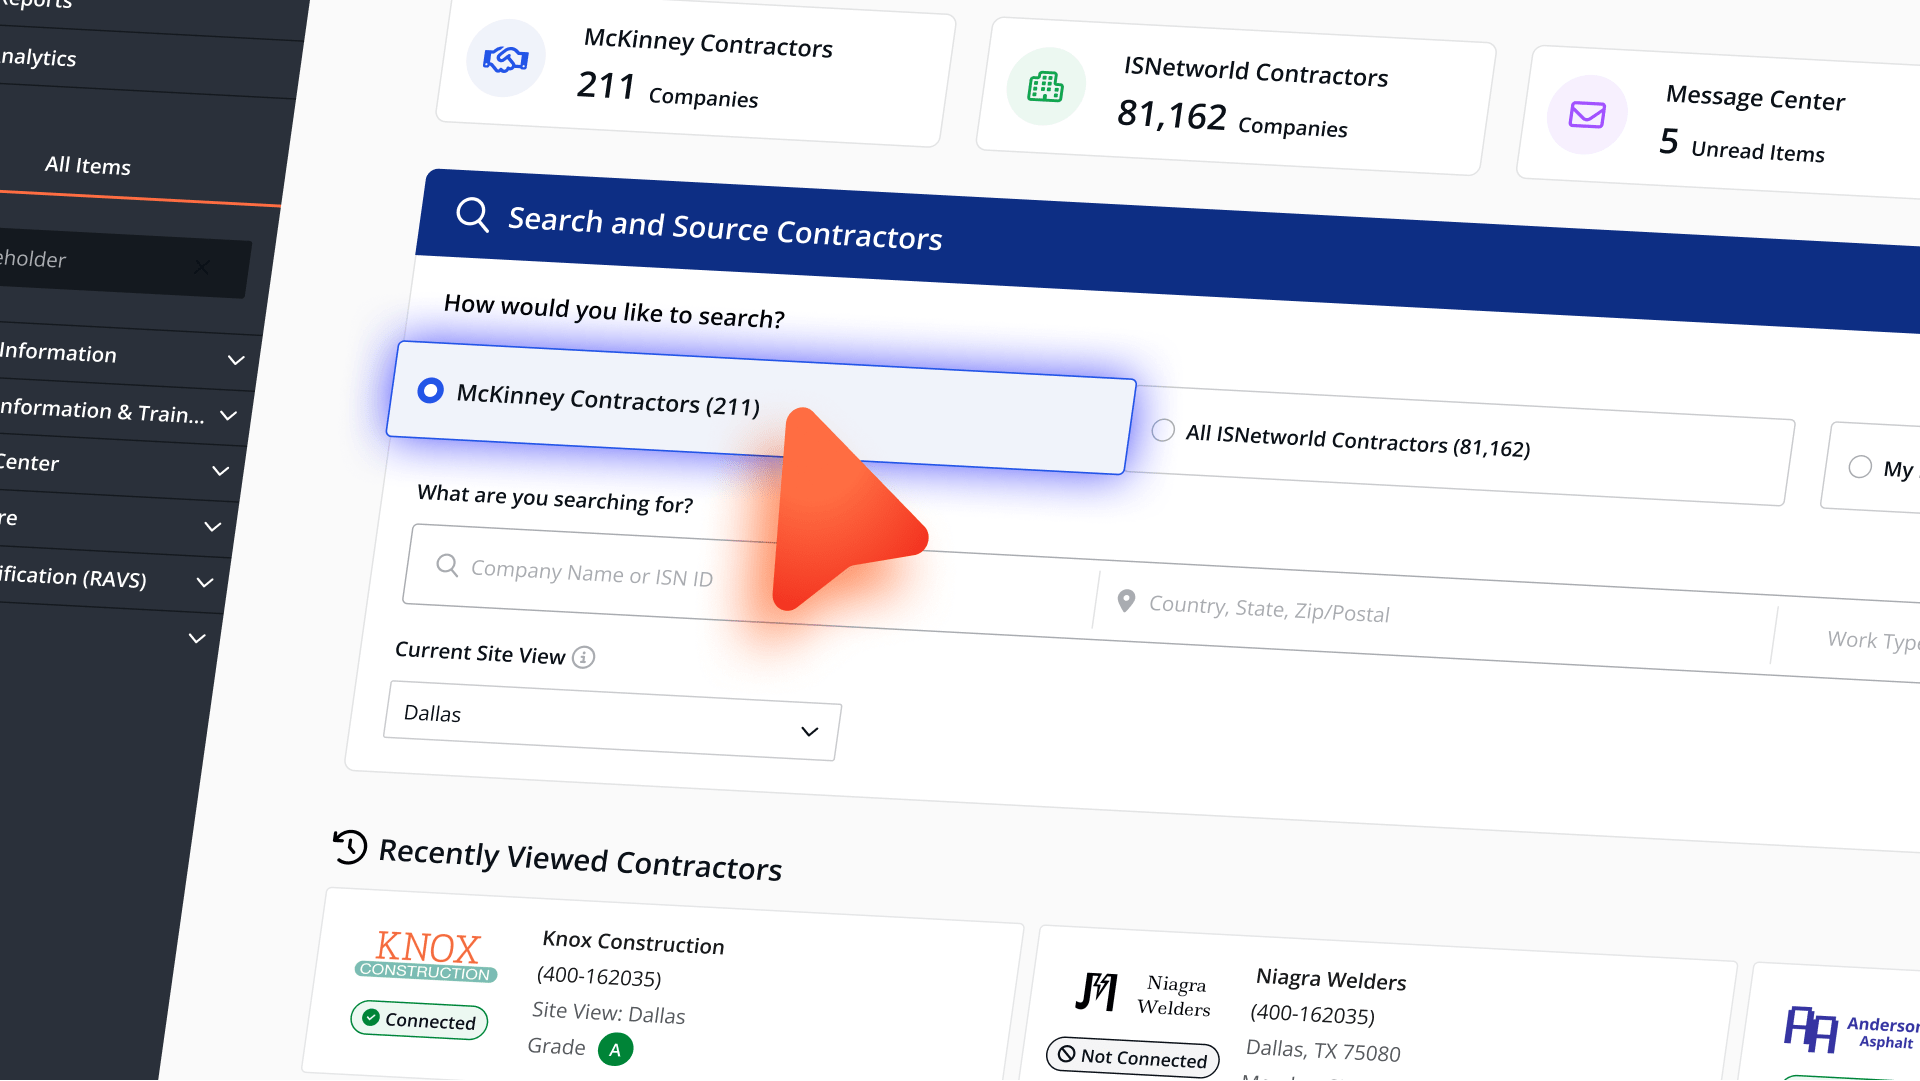Click the green Grade A badge
This screenshot has width=1920, height=1081.
(615, 1050)
